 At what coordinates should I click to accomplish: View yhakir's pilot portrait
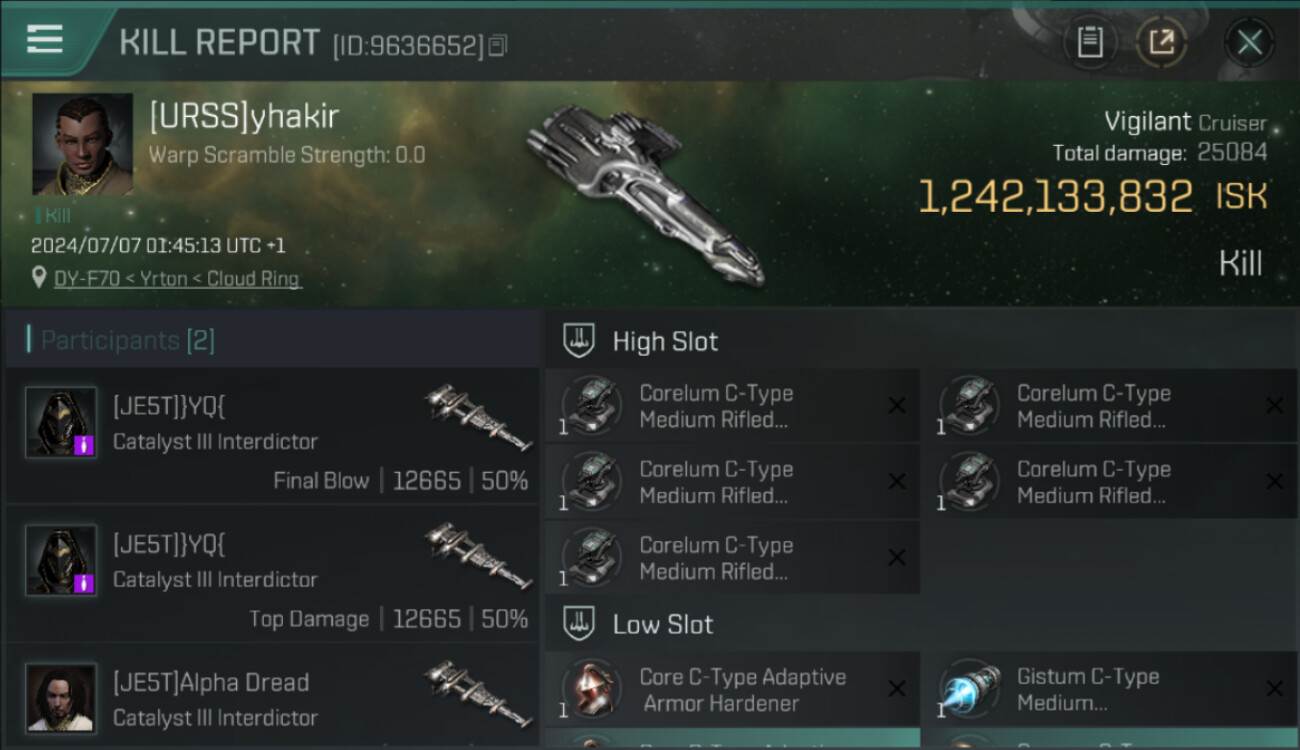coord(82,144)
